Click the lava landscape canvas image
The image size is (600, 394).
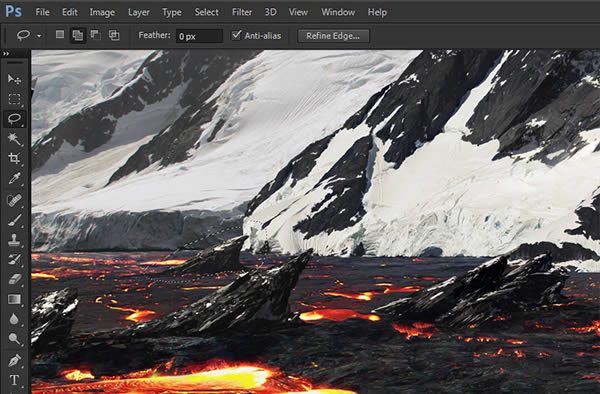pos(316,222)
